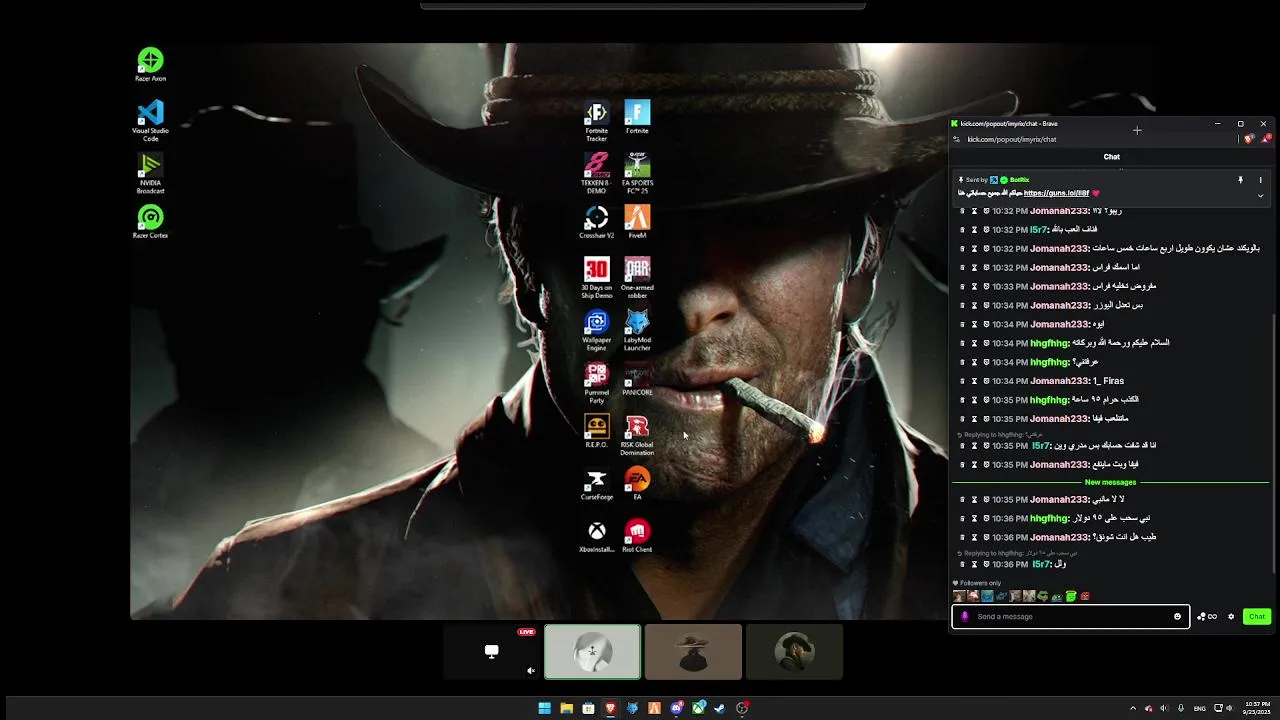
Task: Open the Razer Axon desktop icon
Action: click(x=150, y=65)
